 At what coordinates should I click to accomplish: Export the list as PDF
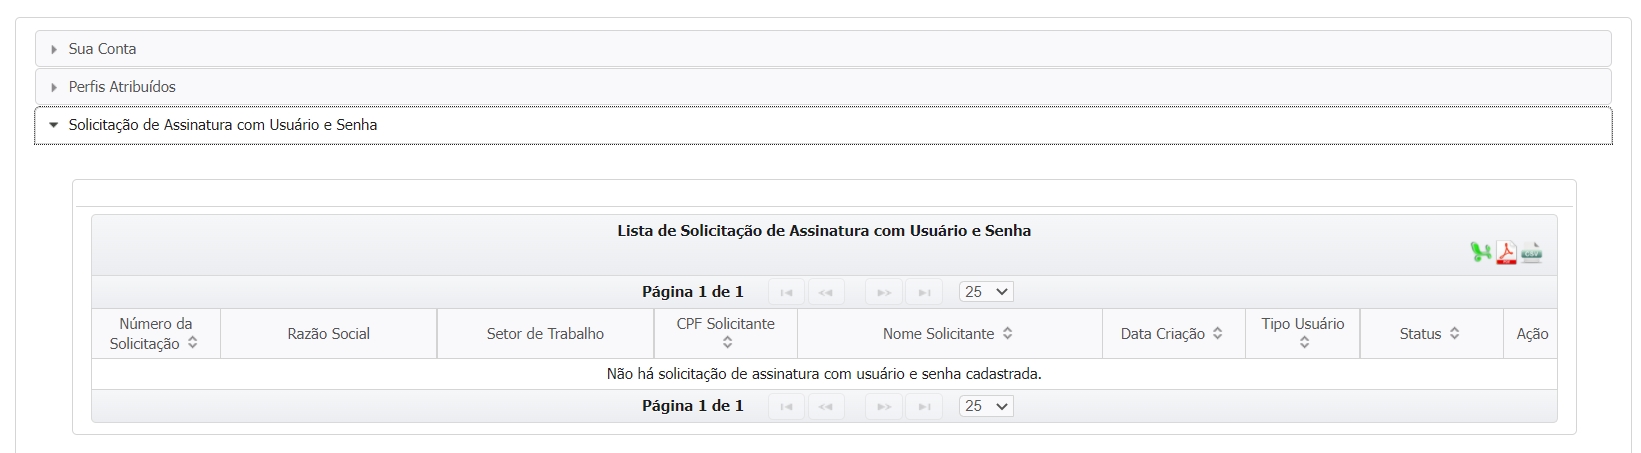1506,253
